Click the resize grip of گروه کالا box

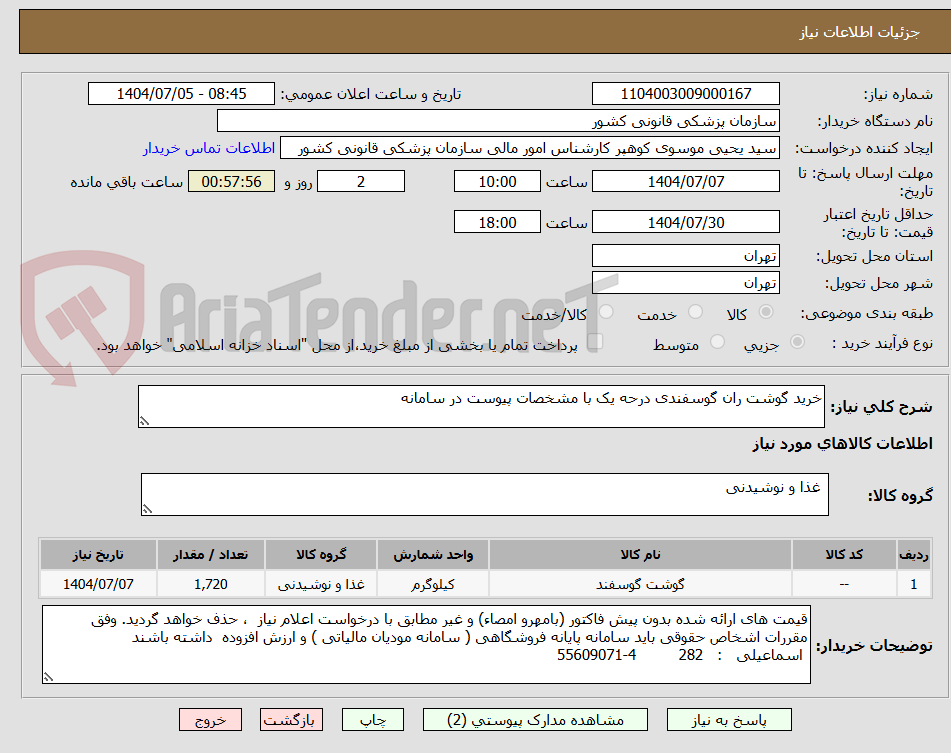click(147, 509)
